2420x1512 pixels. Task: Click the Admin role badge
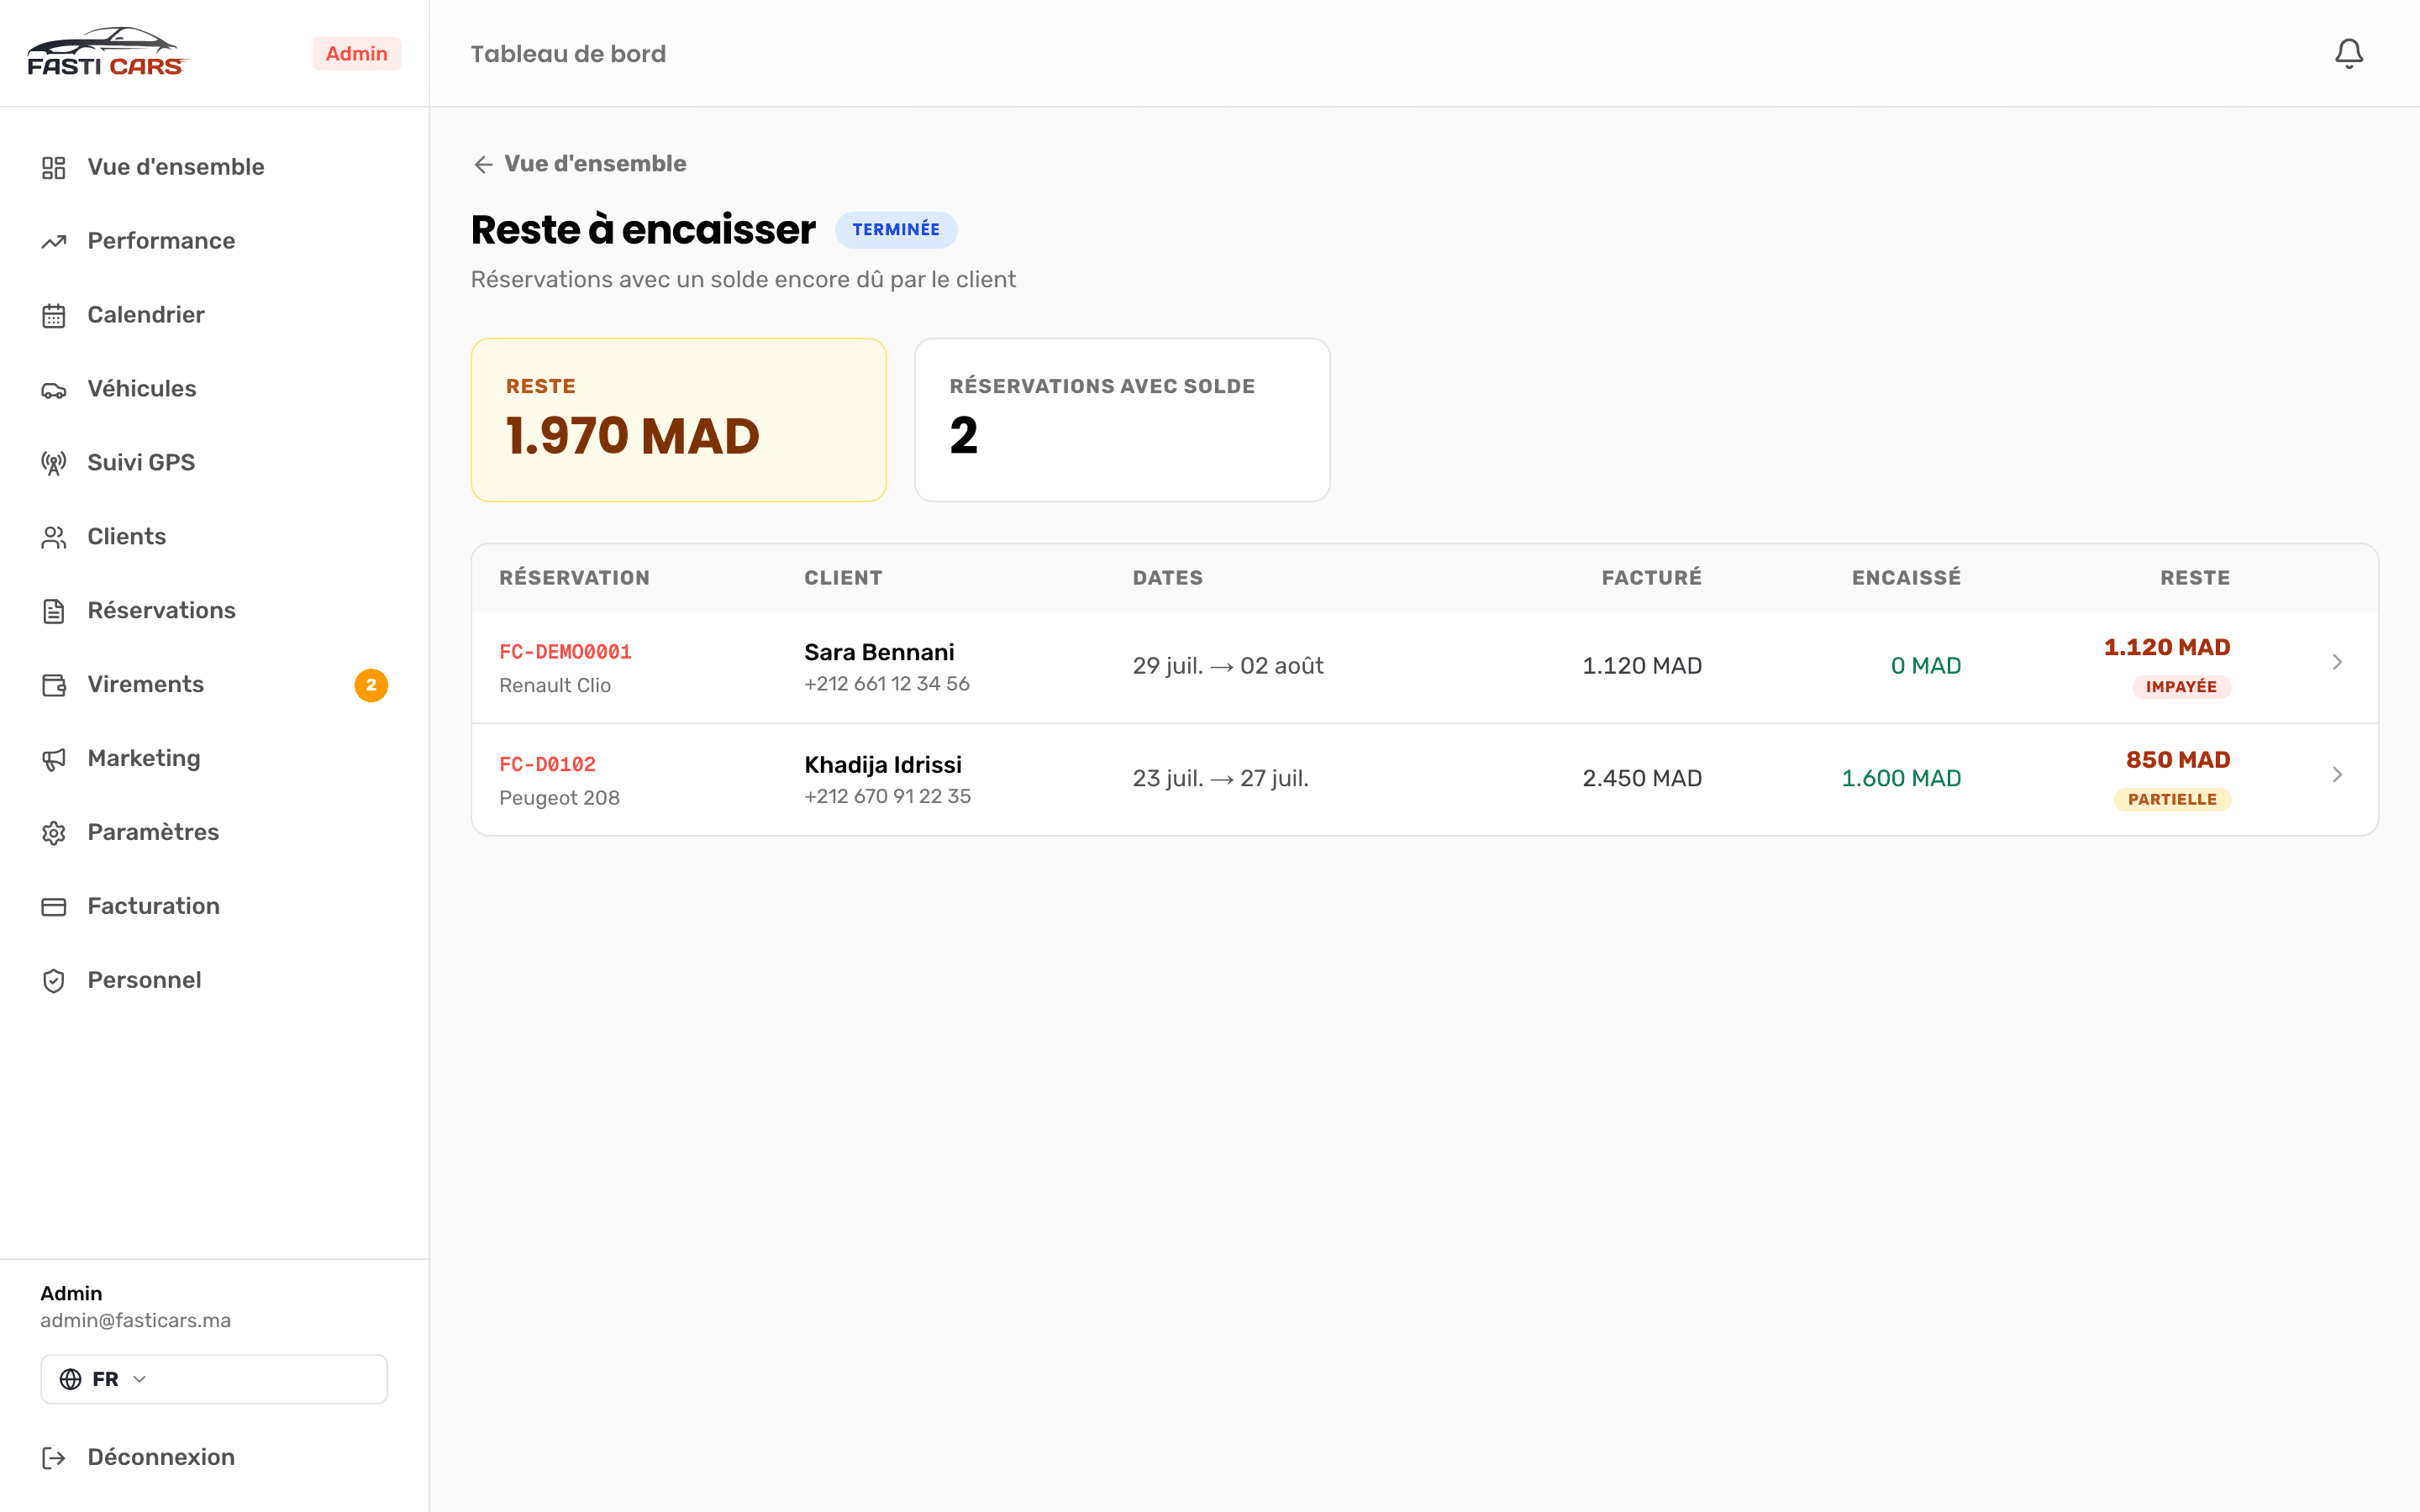pyautogui.click(x=356, y=54)
